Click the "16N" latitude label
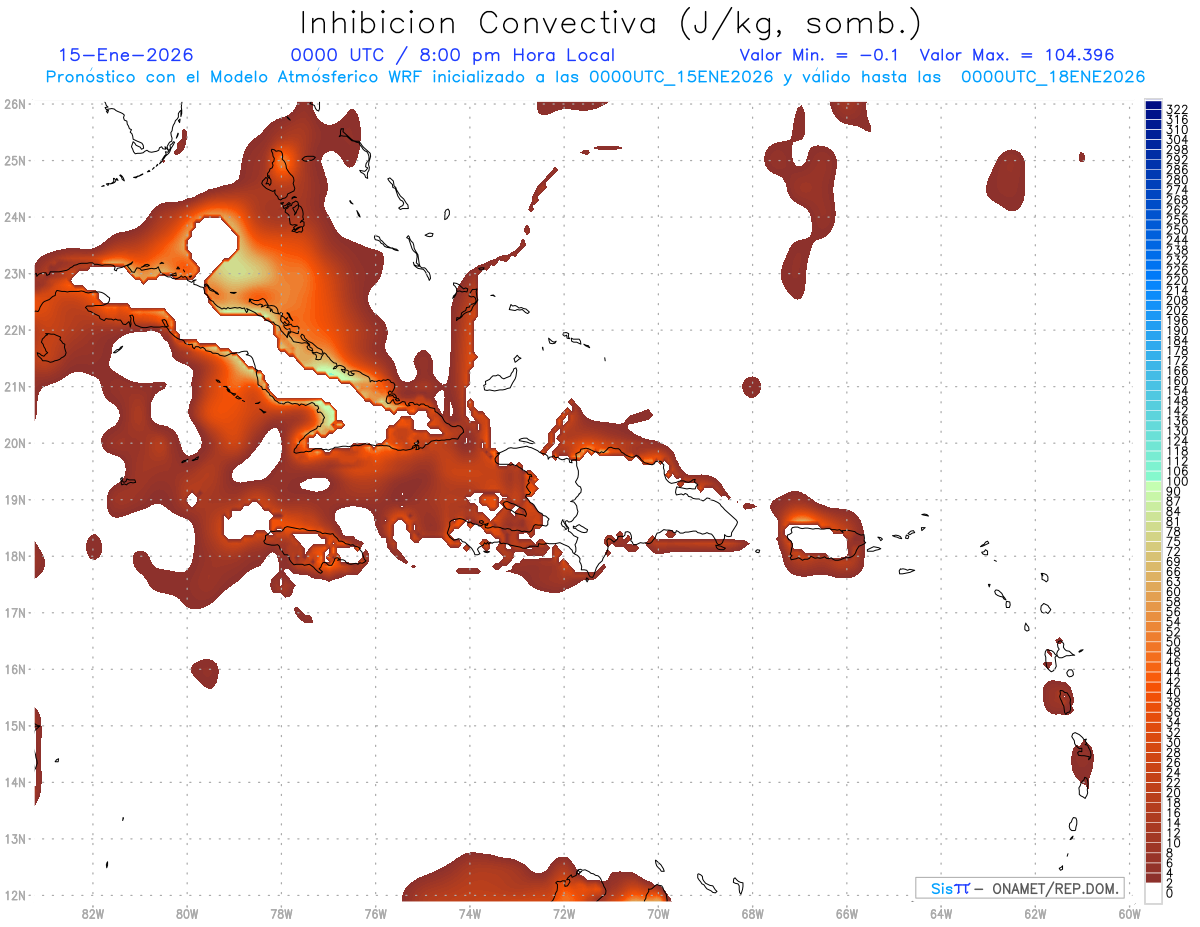1200x927 pixels. click(15, 669)
